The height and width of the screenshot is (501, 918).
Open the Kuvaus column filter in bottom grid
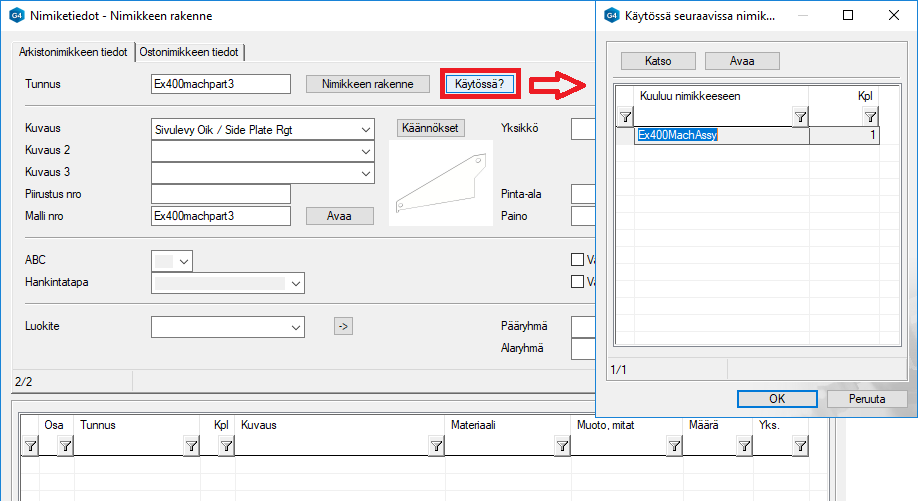(436, 447)
